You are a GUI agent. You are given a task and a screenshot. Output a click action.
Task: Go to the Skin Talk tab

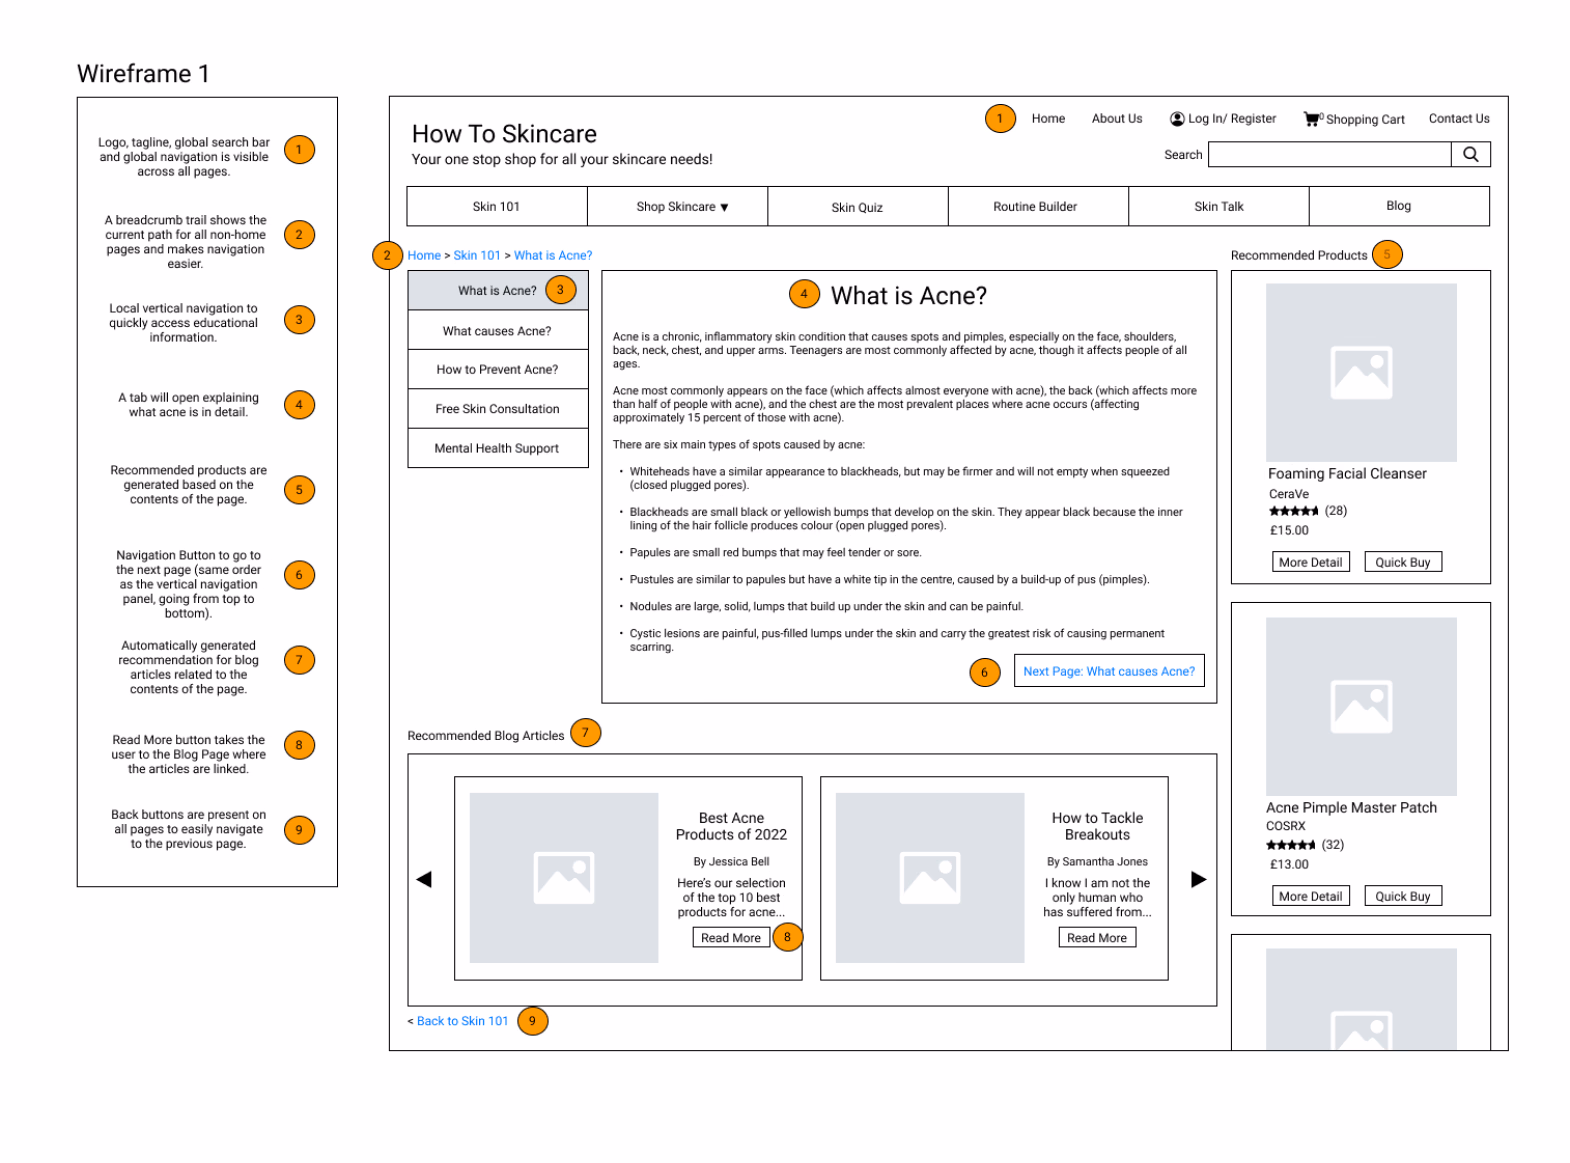coord(1219,207)
